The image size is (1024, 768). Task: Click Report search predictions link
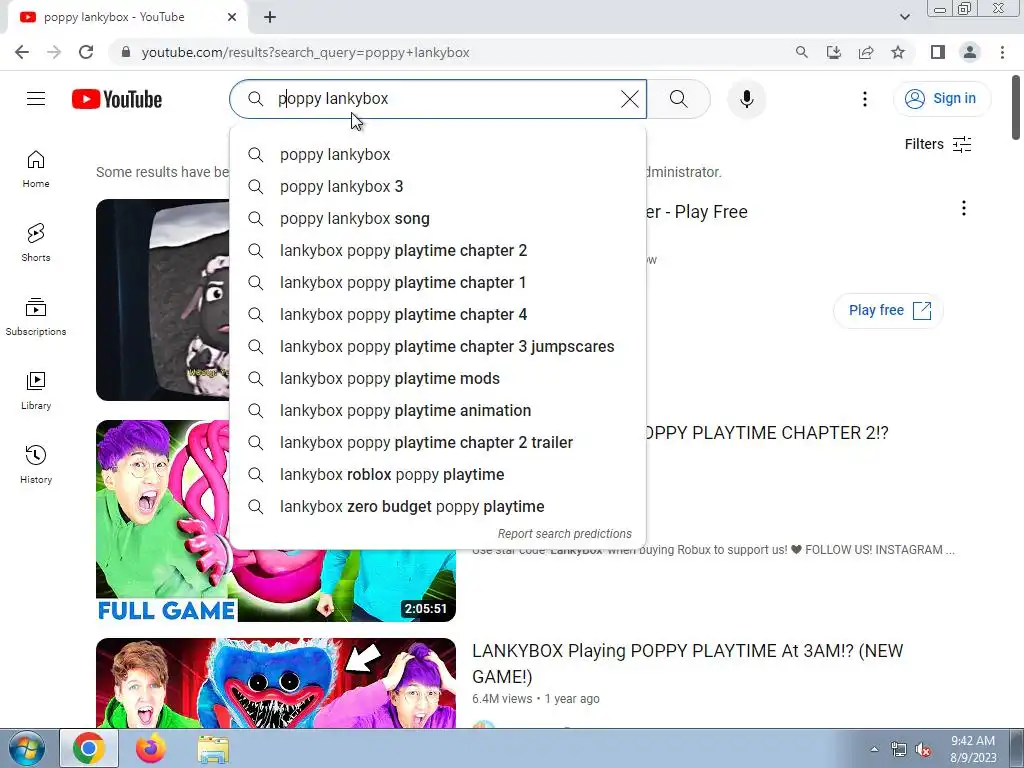564,534
